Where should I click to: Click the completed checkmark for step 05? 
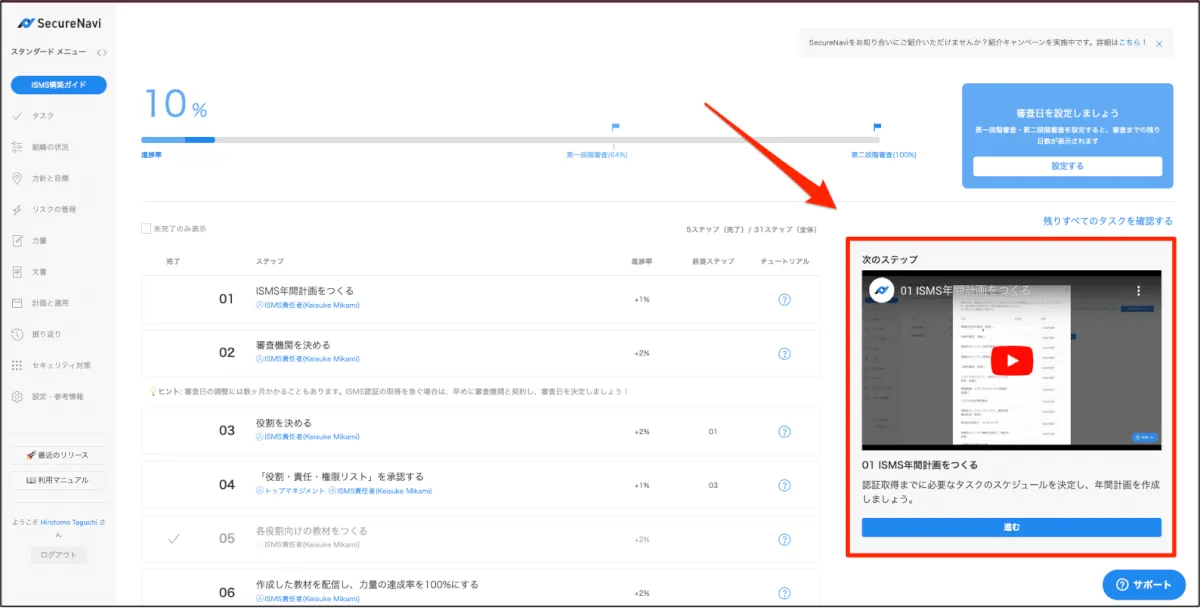pos(173,539)
